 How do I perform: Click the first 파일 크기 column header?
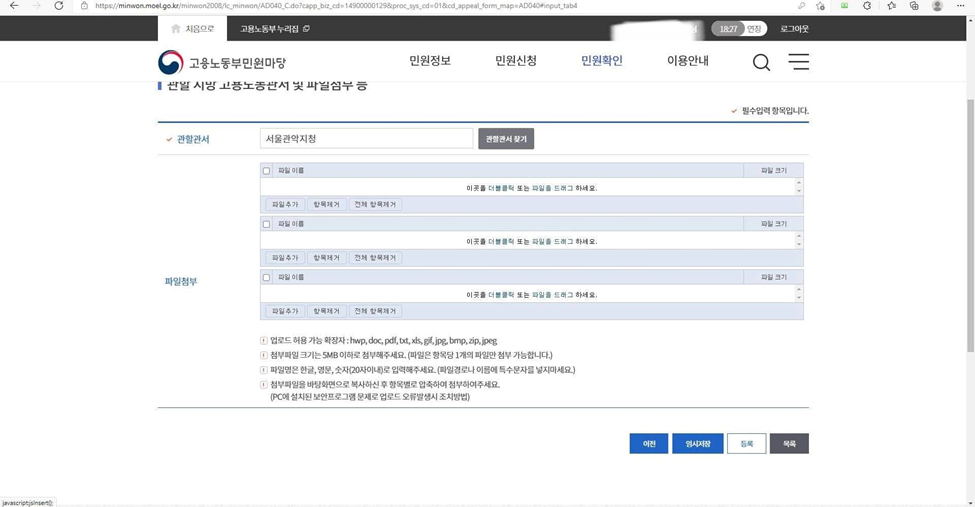(774, 170)
